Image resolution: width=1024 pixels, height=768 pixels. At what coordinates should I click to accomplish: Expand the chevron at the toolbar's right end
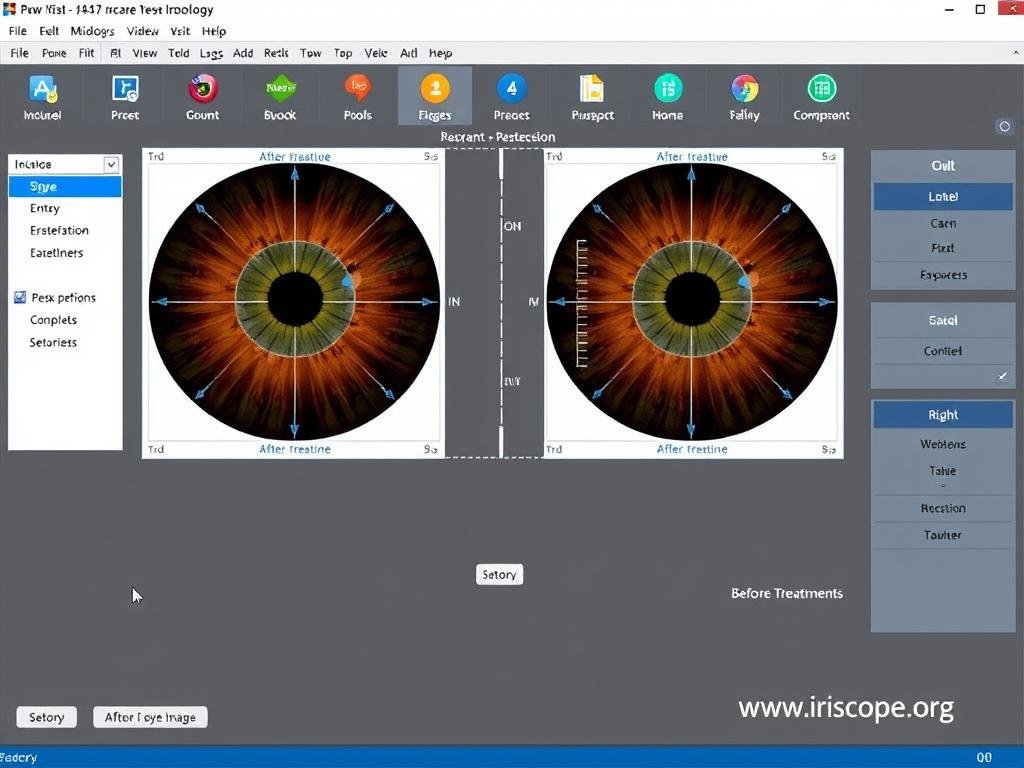pyautogui.click(x=1014, y=53)
